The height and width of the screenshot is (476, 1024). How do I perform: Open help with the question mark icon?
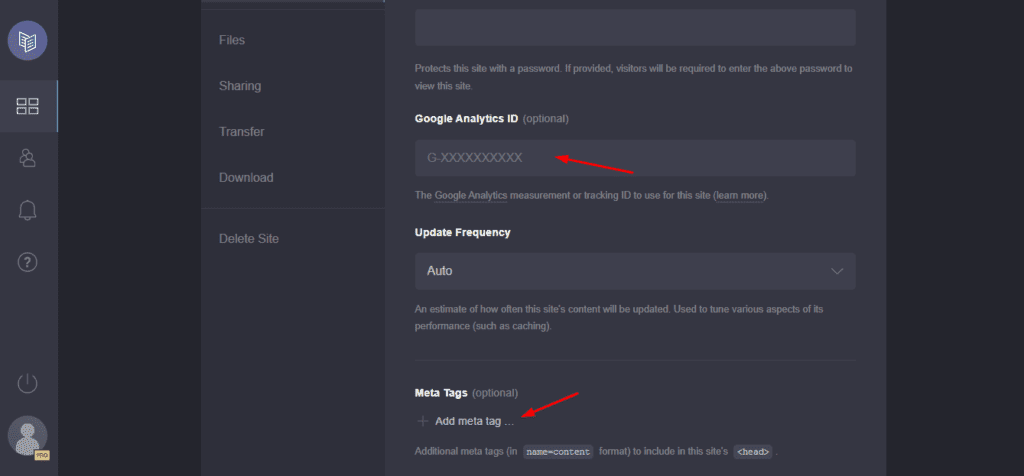point(28,262)
